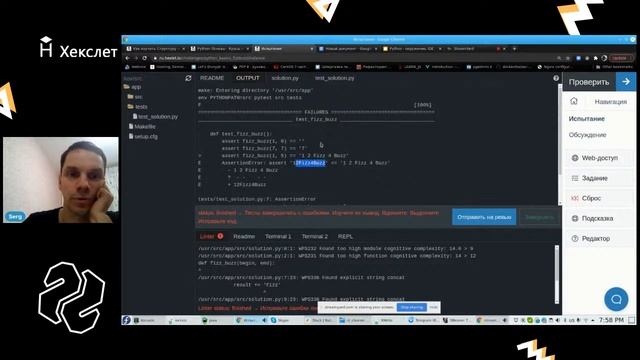
Task: Open the test_solution.py editor tab
Action: coord(335,78)
